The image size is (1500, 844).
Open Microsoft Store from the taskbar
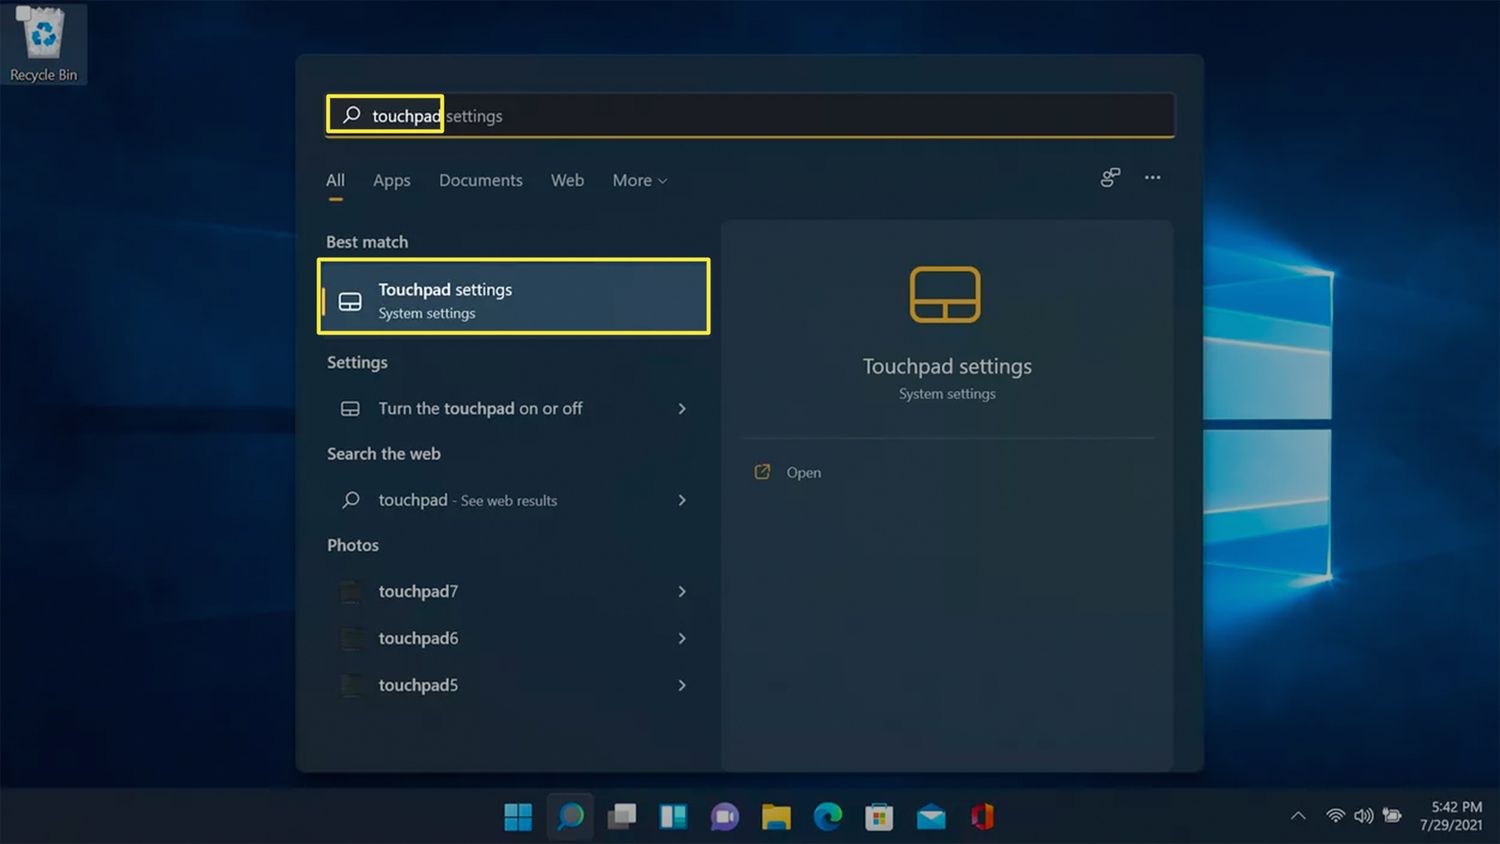pyautogui.click(x=879, y=817)
